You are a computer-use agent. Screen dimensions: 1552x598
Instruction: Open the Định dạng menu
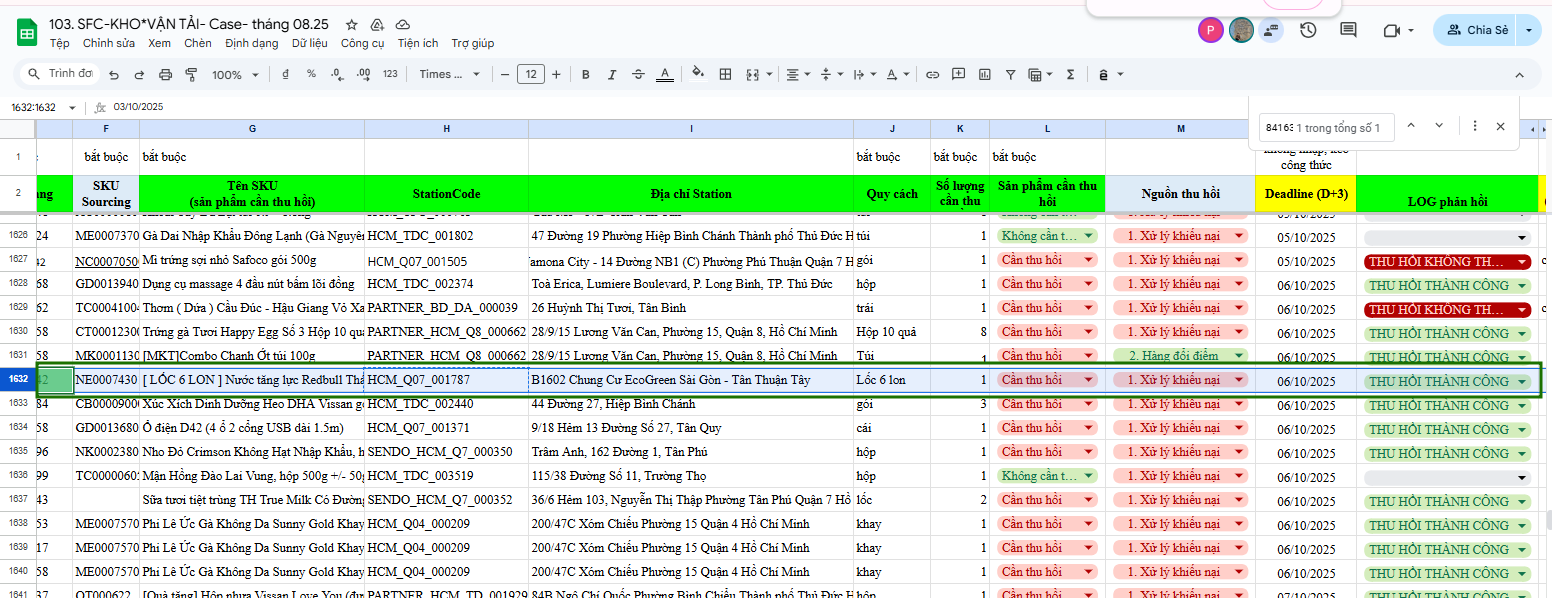pos(252,43)
